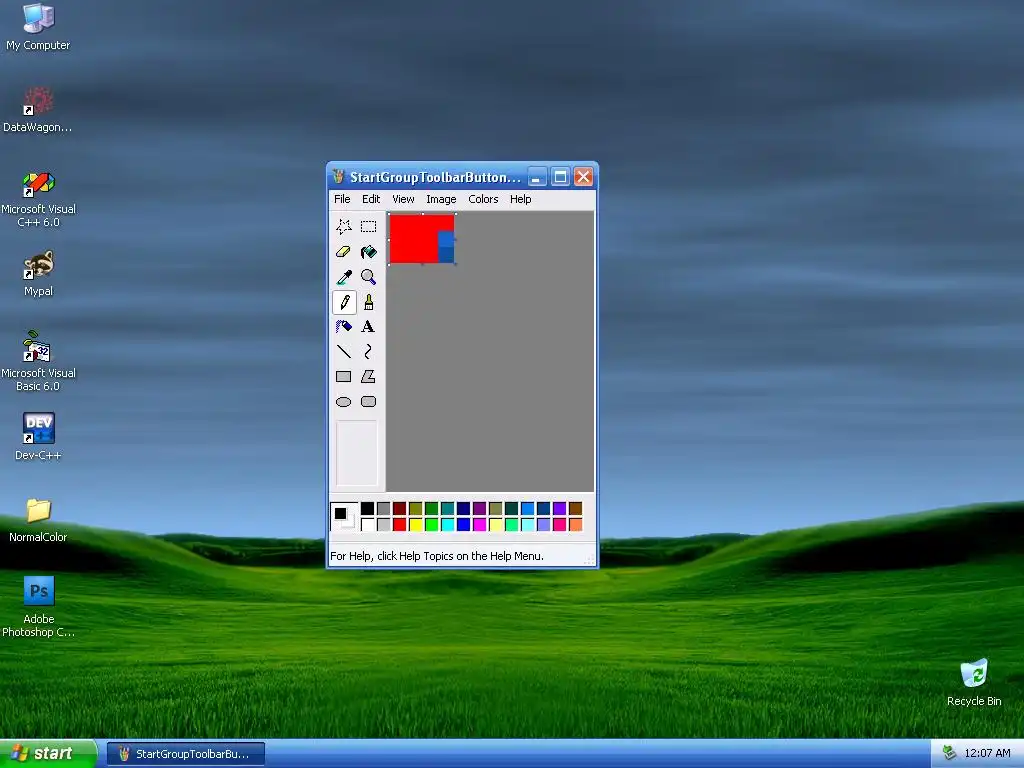The height and width of the screenshot is (768, 1024).
Task: Open the File menu
Action: (342, 199)
